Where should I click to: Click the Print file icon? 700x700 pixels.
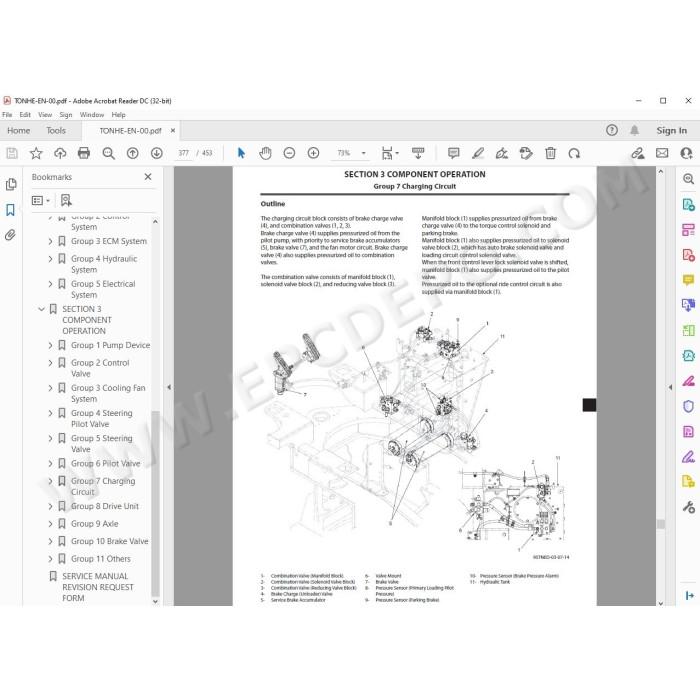tap(84, 153)
